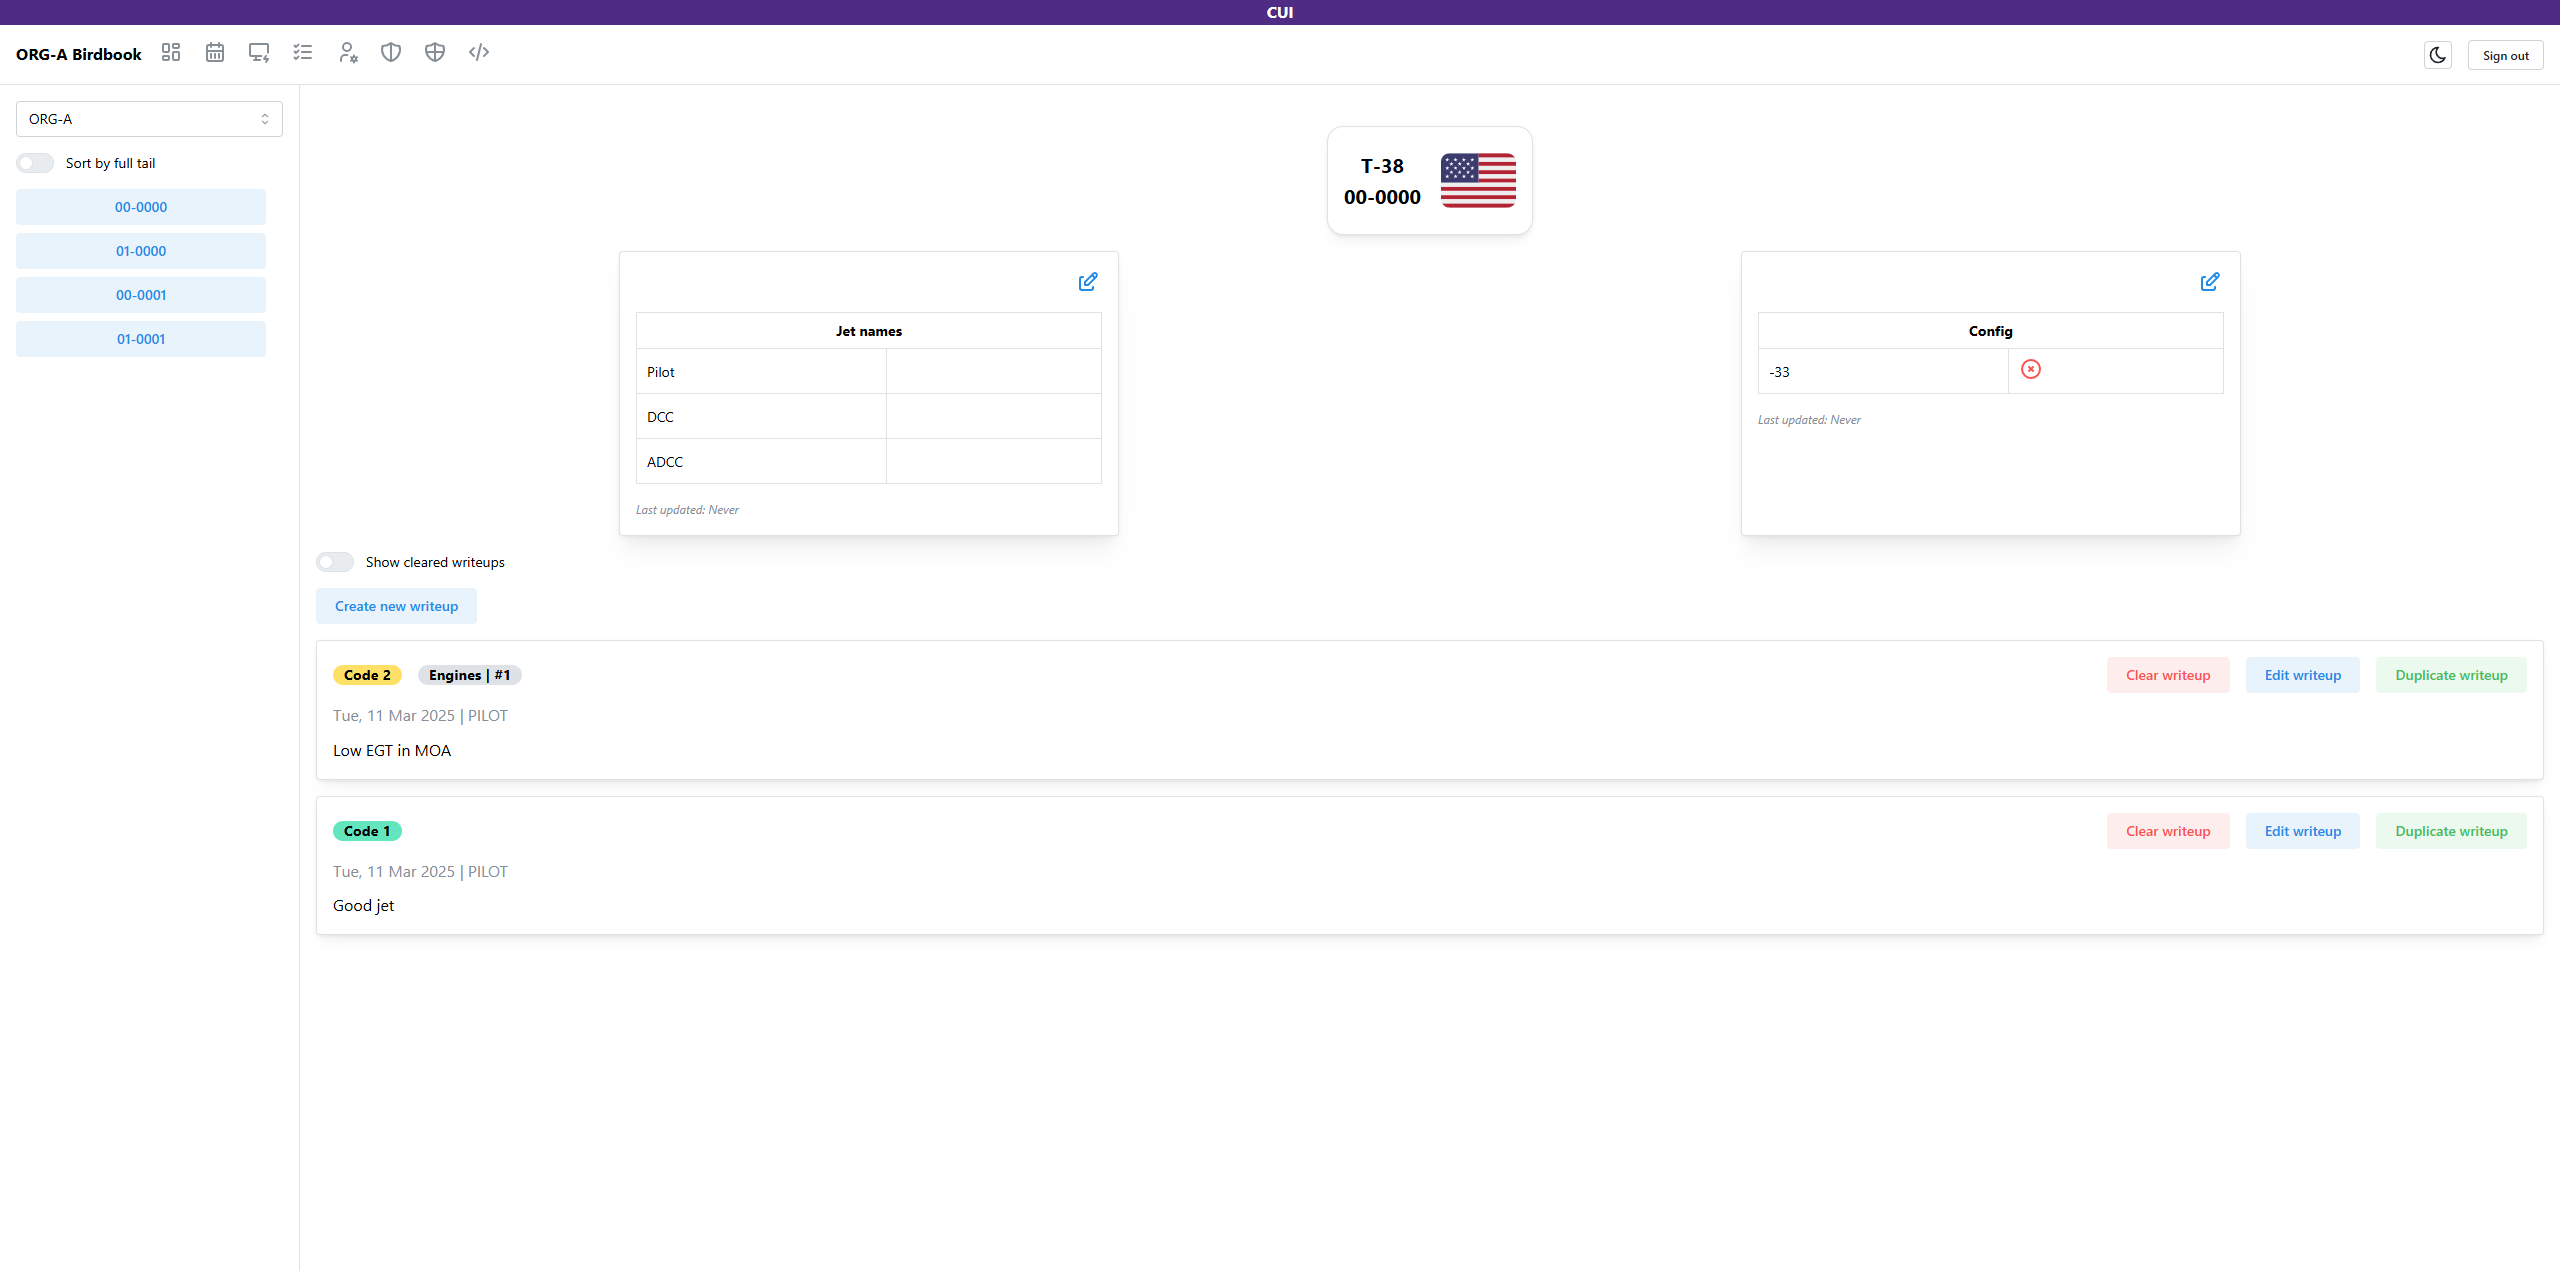Viewport: 2560px width, 1271px height.
Task: Duplicate the Engines #1 writeup
Action: tap(2451, 675)
